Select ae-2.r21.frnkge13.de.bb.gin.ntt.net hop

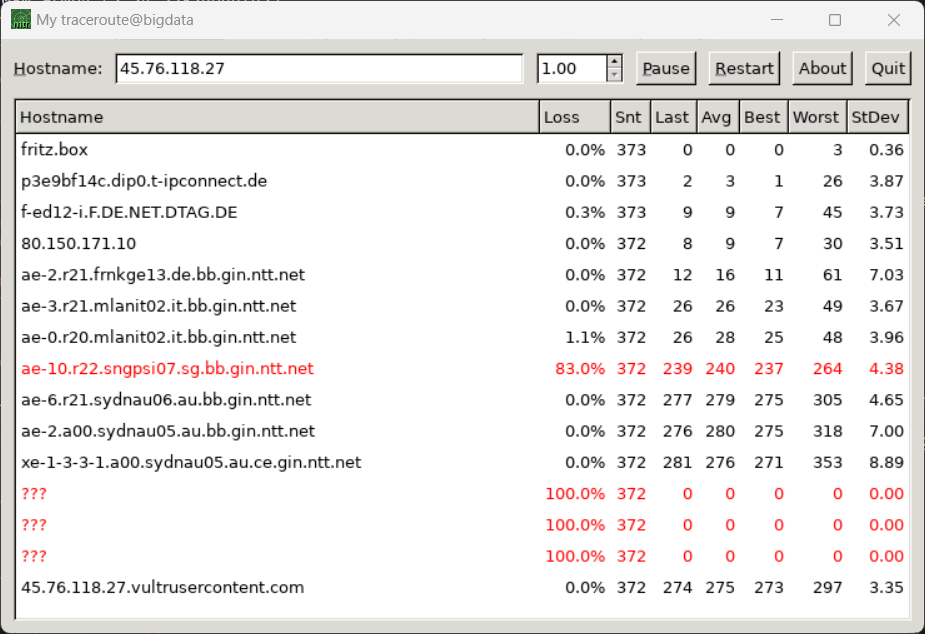click(462, 275)
